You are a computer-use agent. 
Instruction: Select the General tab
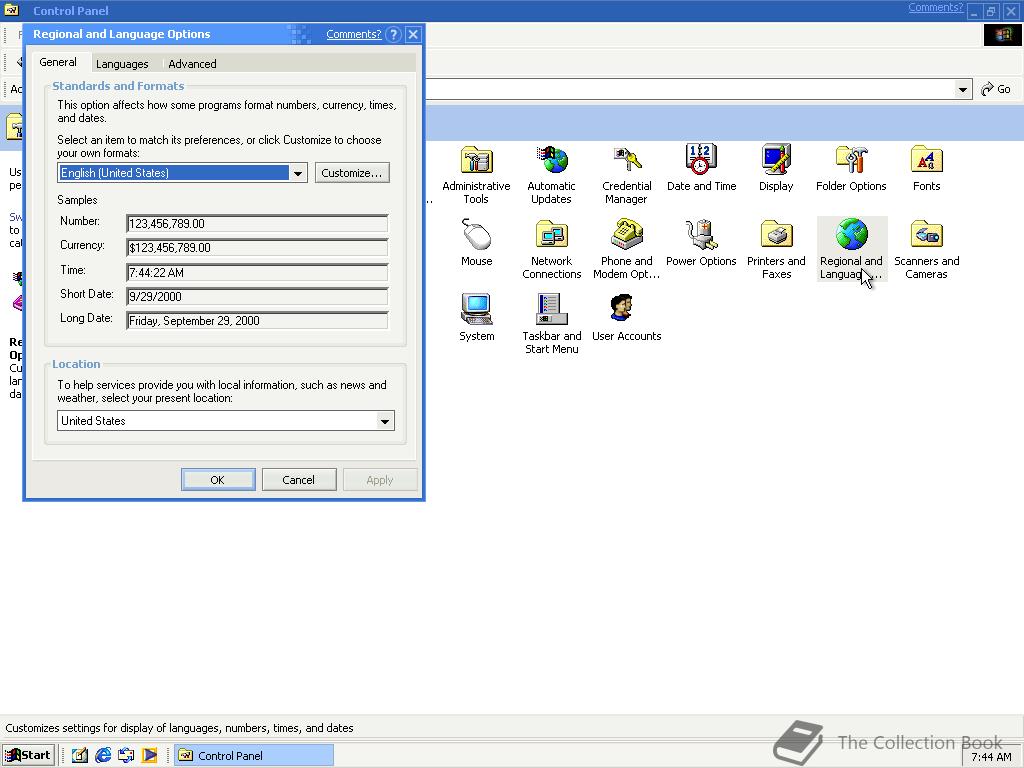point(58,62)
